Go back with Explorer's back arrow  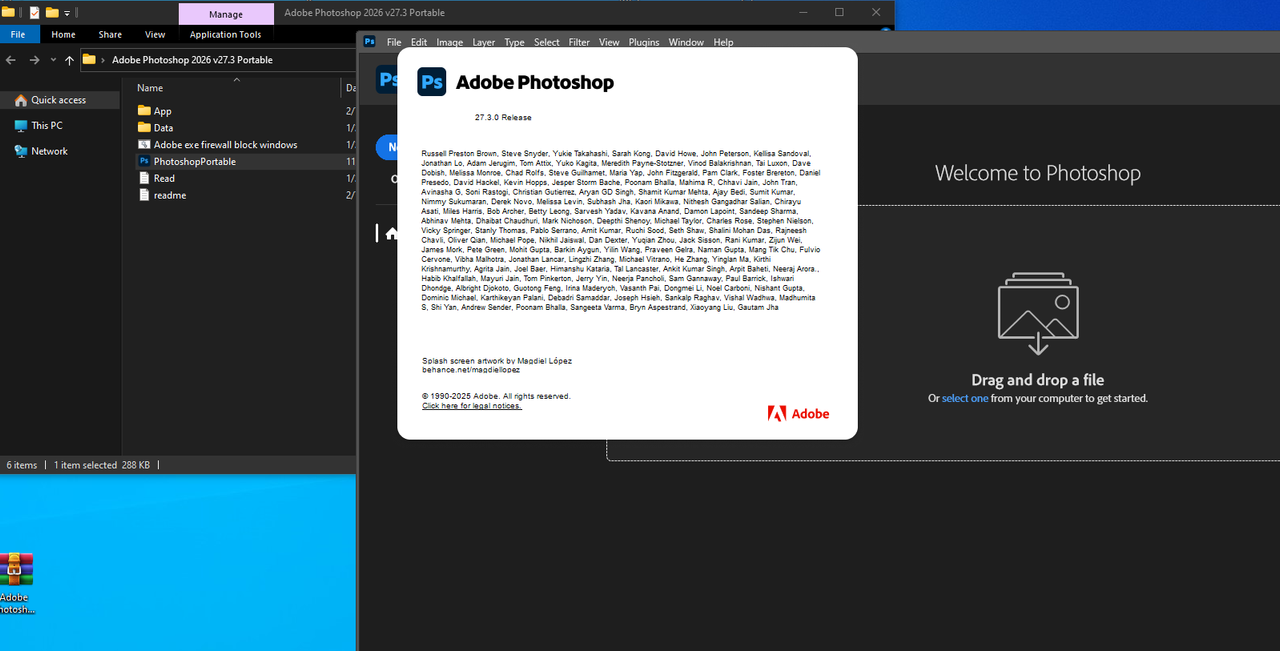(x=11, y=60)
